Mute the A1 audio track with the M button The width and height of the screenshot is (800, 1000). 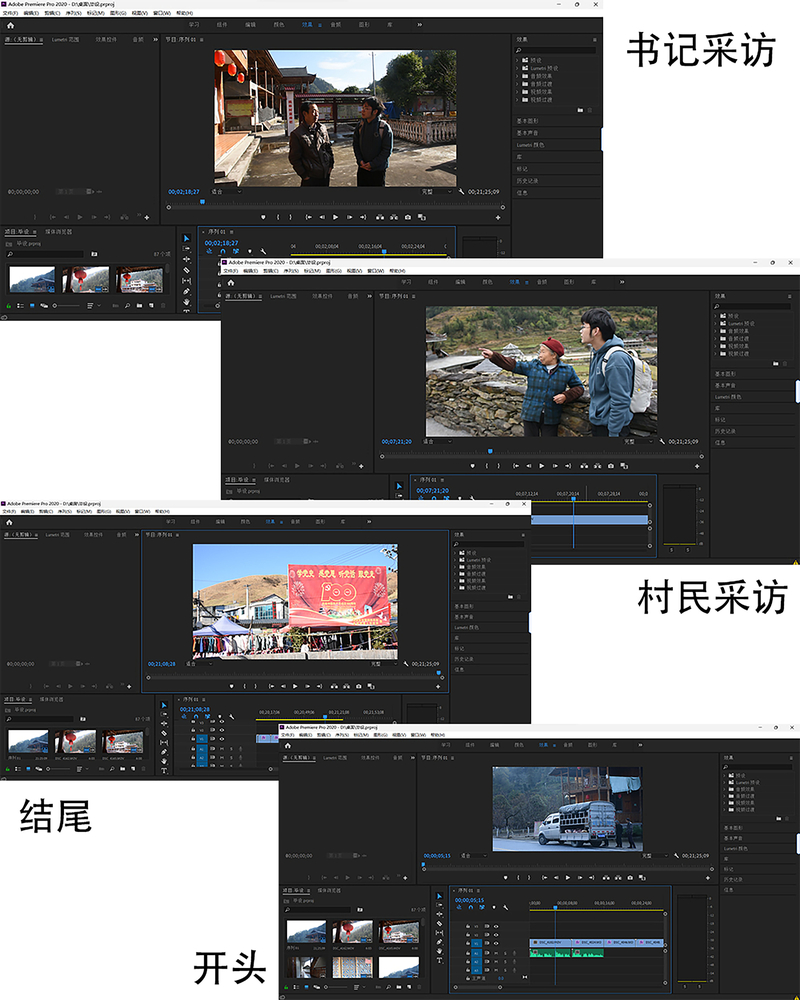(x=496, y=953)
